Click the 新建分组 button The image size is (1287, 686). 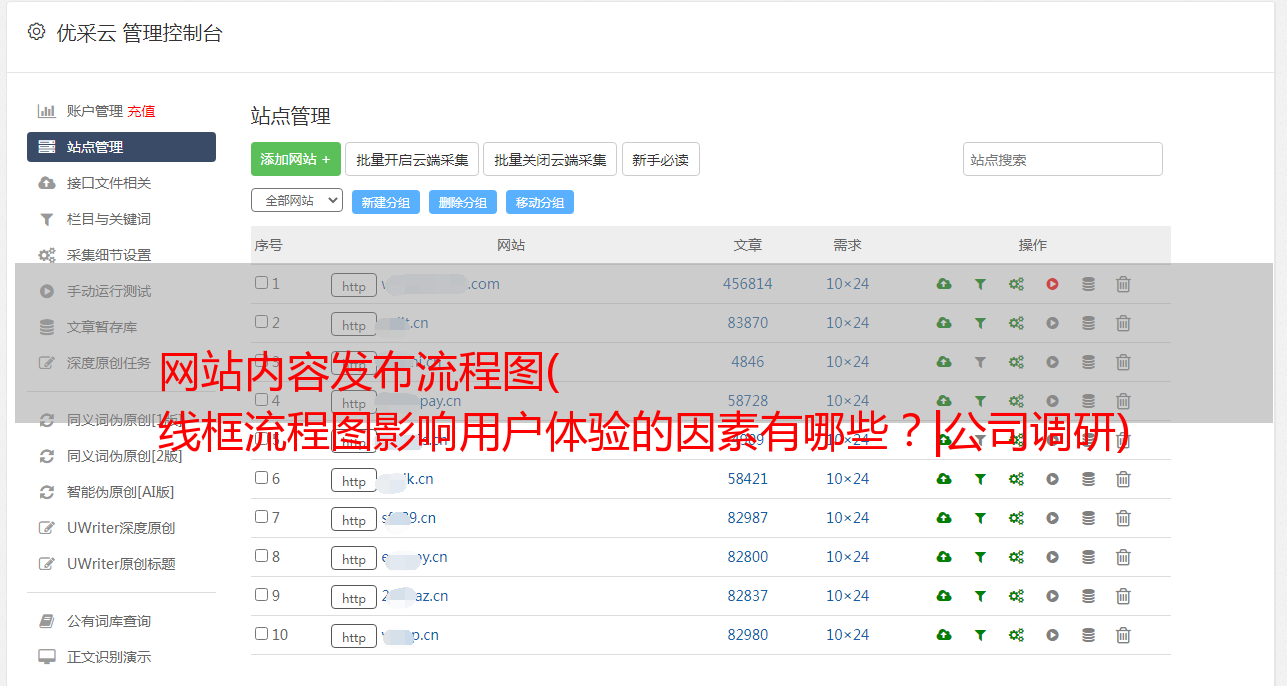click(x=386, y=202)
